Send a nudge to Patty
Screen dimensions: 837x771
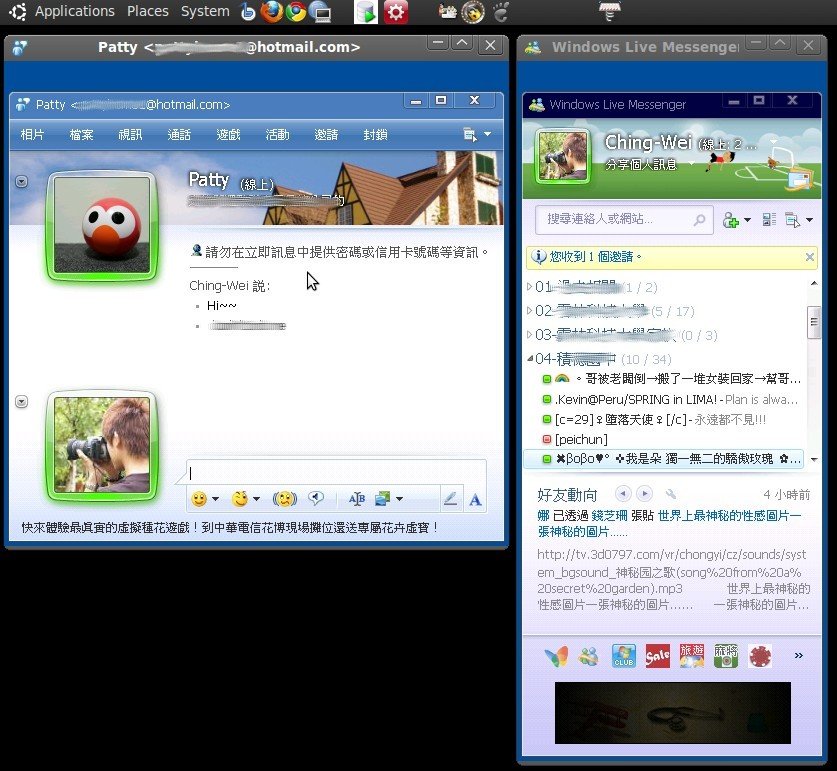(285, 499)
